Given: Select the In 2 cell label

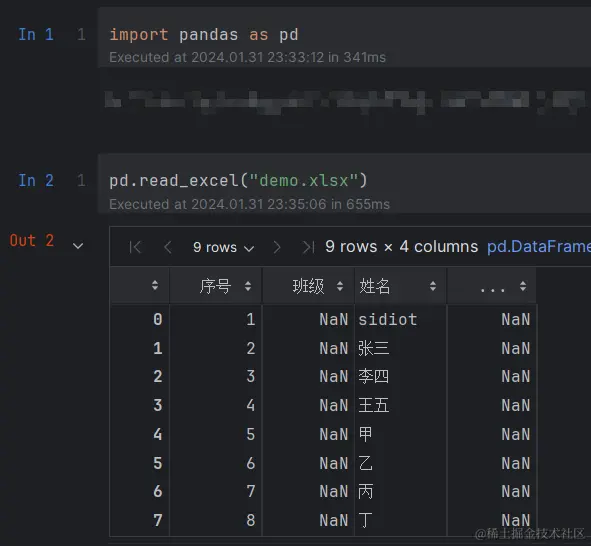Looking at the screenshot, I should [x=36, y=181].
